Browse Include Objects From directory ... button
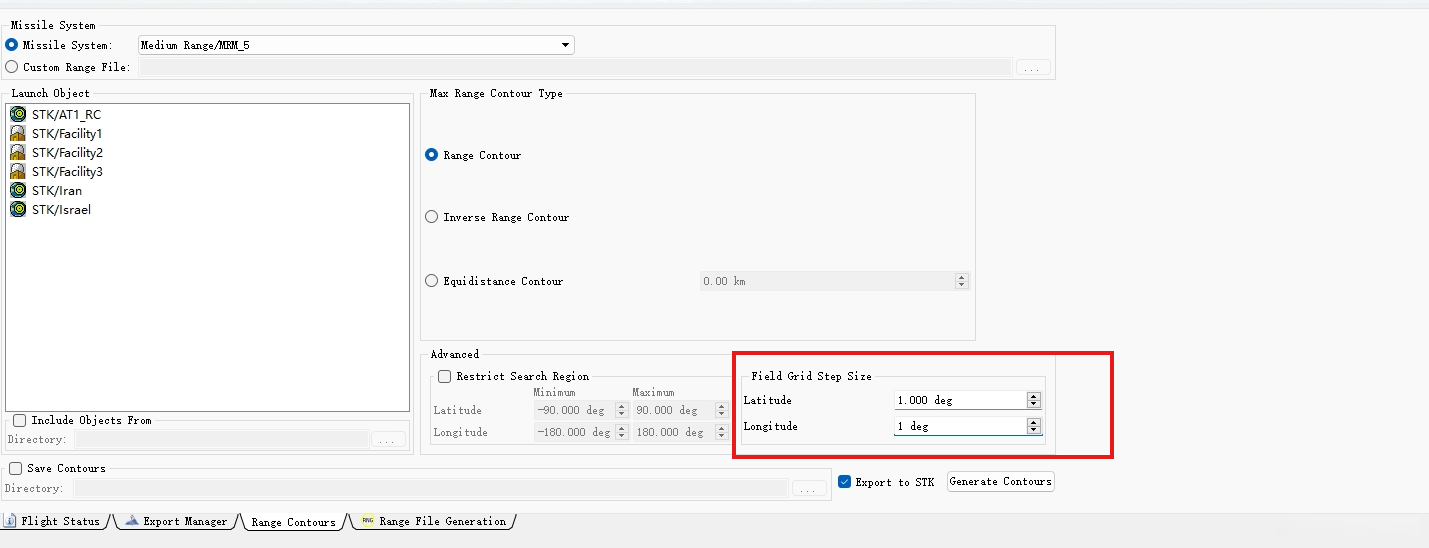1429x548 pixels. click(388, 439)
